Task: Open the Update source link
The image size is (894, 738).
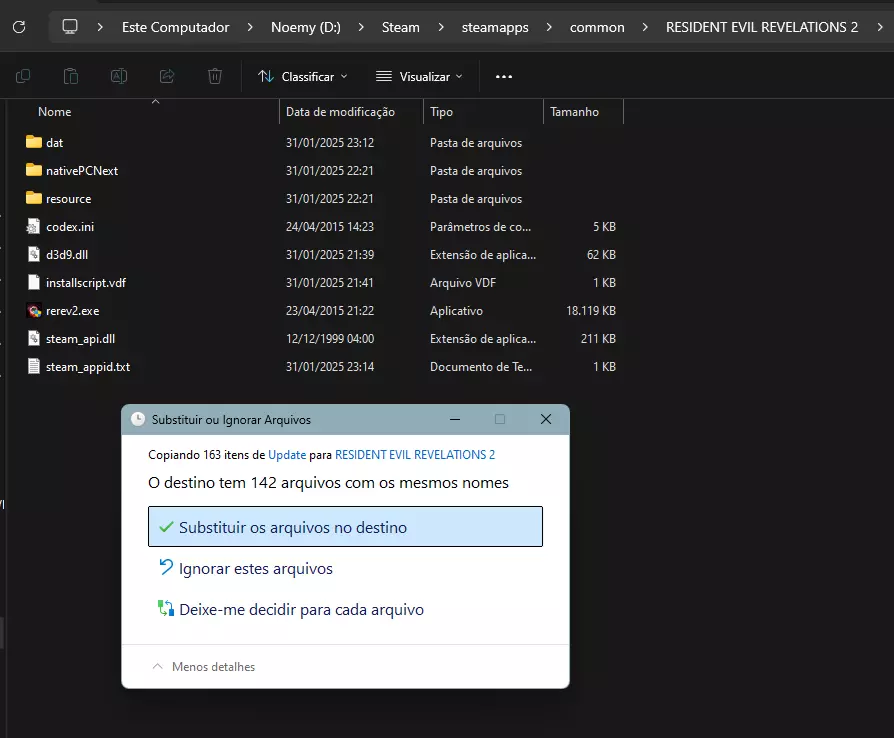Action: (x=287, y=455)
